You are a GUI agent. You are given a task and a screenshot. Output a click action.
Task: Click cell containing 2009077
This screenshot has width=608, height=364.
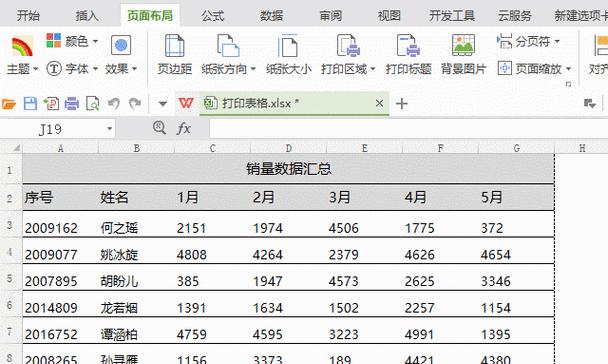[x=60, y=251]
